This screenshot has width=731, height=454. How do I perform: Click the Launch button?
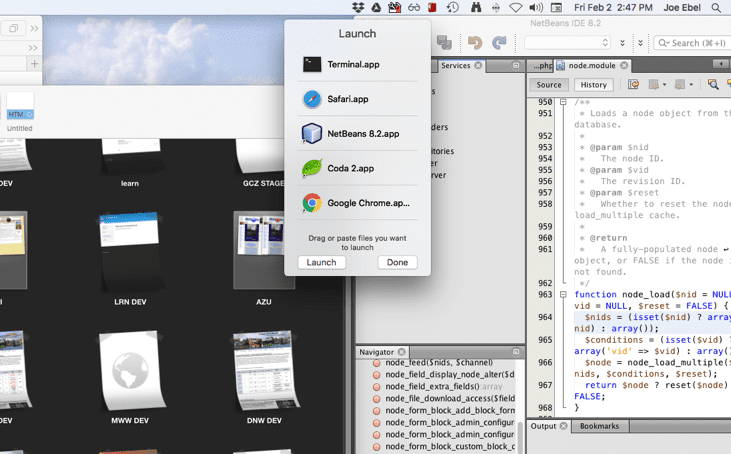tap(322, 262)
